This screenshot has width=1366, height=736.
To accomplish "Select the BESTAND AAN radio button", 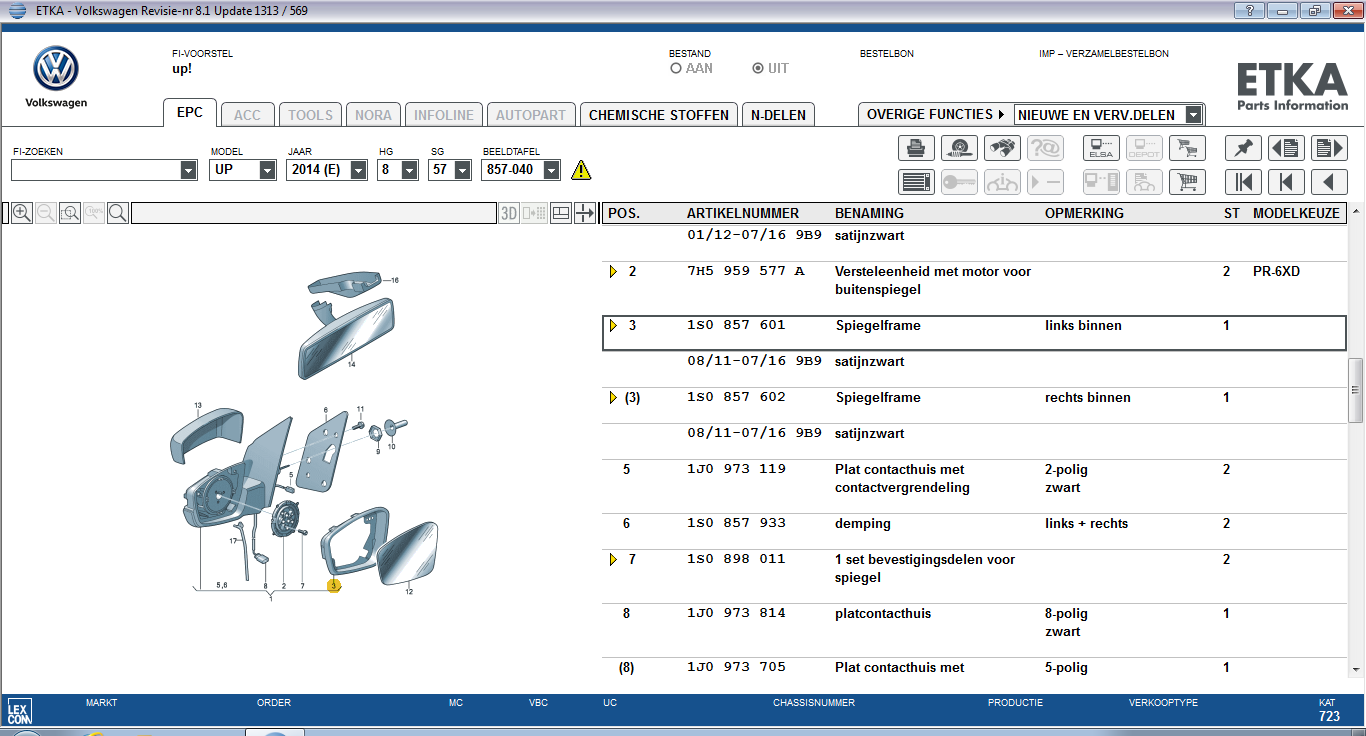I will click(x=676, y=69).
